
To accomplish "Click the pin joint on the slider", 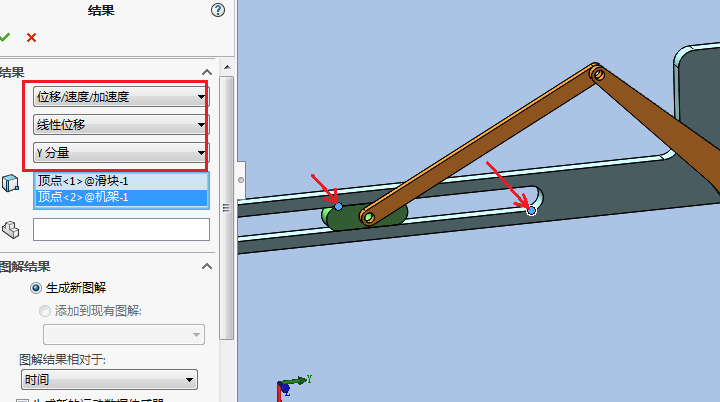I will [368, 218].
